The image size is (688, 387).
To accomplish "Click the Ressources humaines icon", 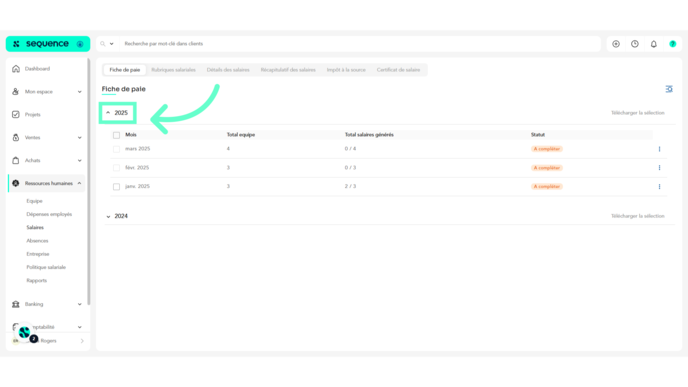I will pyautogui.click(x=16, y=183).
